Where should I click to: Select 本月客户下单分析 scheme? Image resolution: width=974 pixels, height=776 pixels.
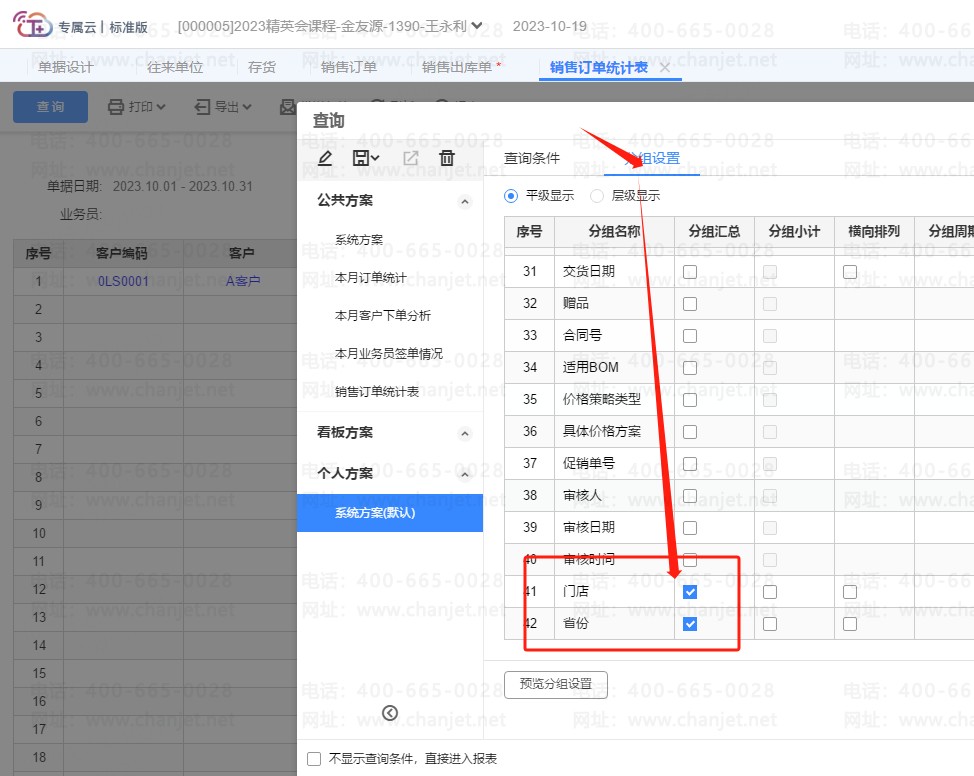pyautogui.click(x=382, y=315)
